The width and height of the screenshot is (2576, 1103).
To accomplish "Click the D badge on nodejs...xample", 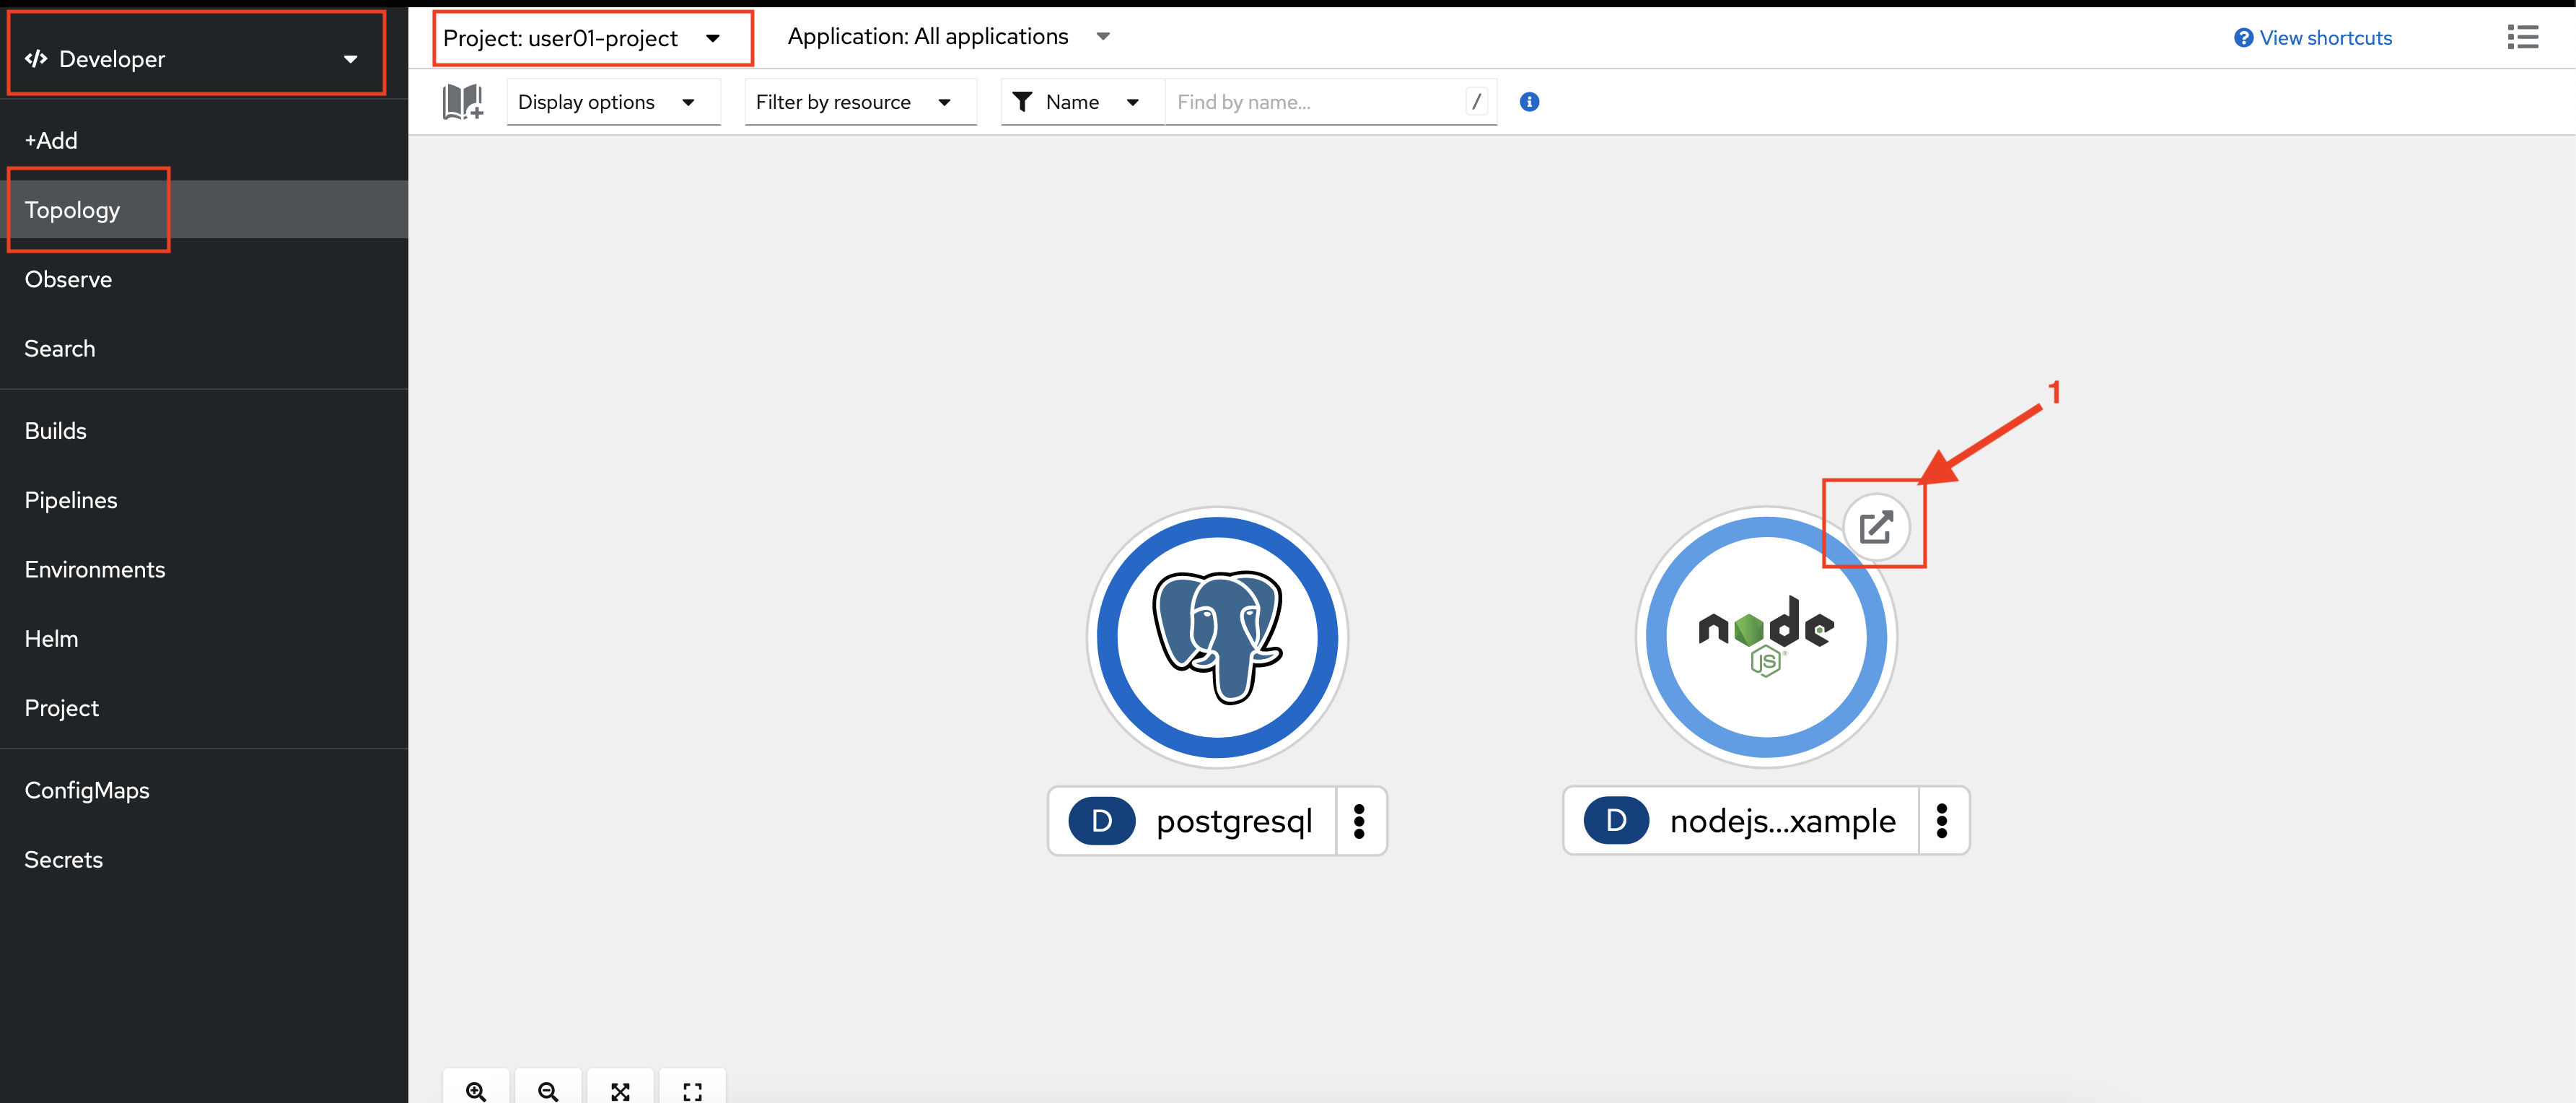I will tap(1616, 821).
